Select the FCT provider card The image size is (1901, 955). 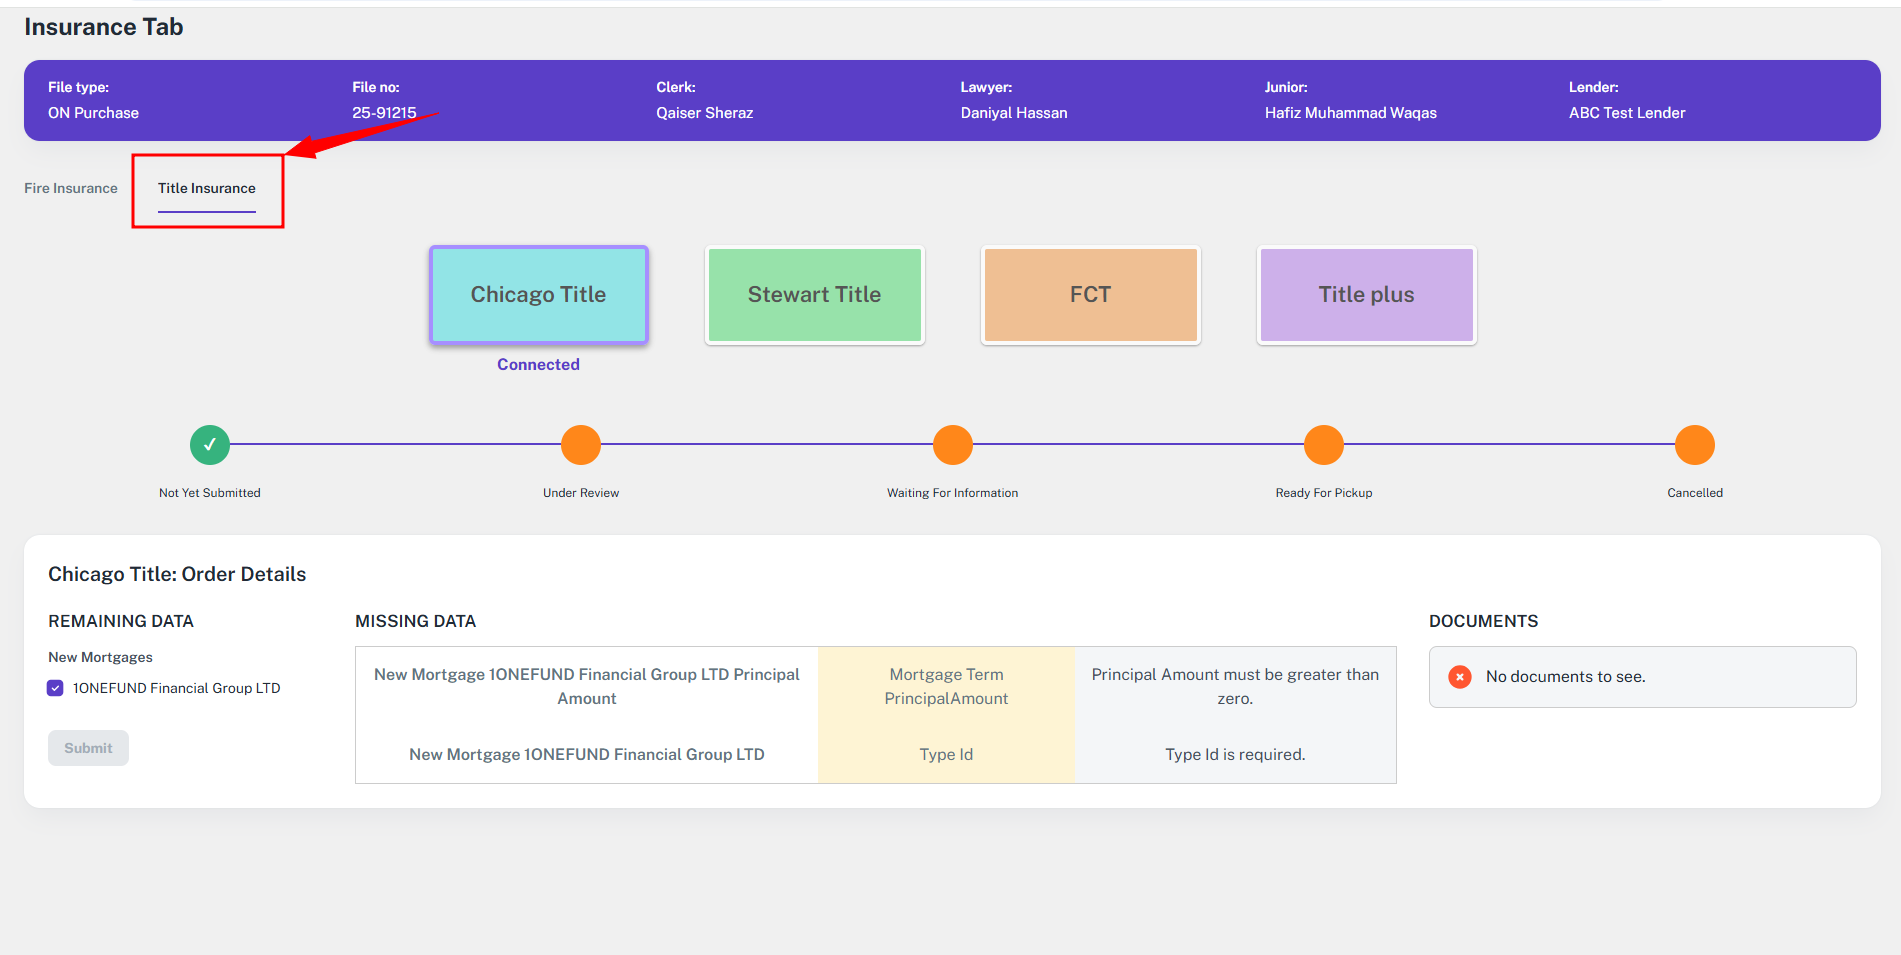(1090, 295)
